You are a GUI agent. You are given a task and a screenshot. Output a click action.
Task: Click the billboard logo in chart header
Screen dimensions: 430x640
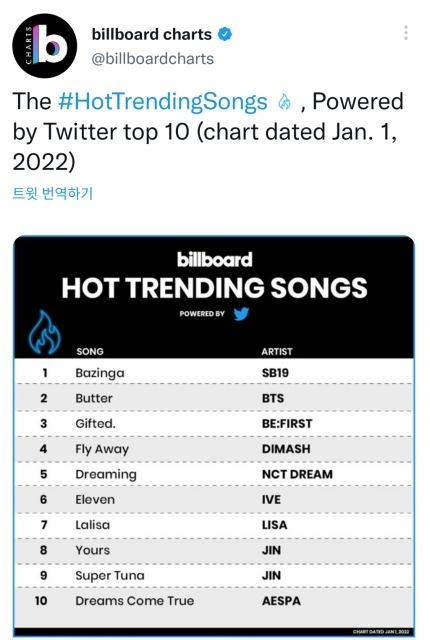pos(215,260)
